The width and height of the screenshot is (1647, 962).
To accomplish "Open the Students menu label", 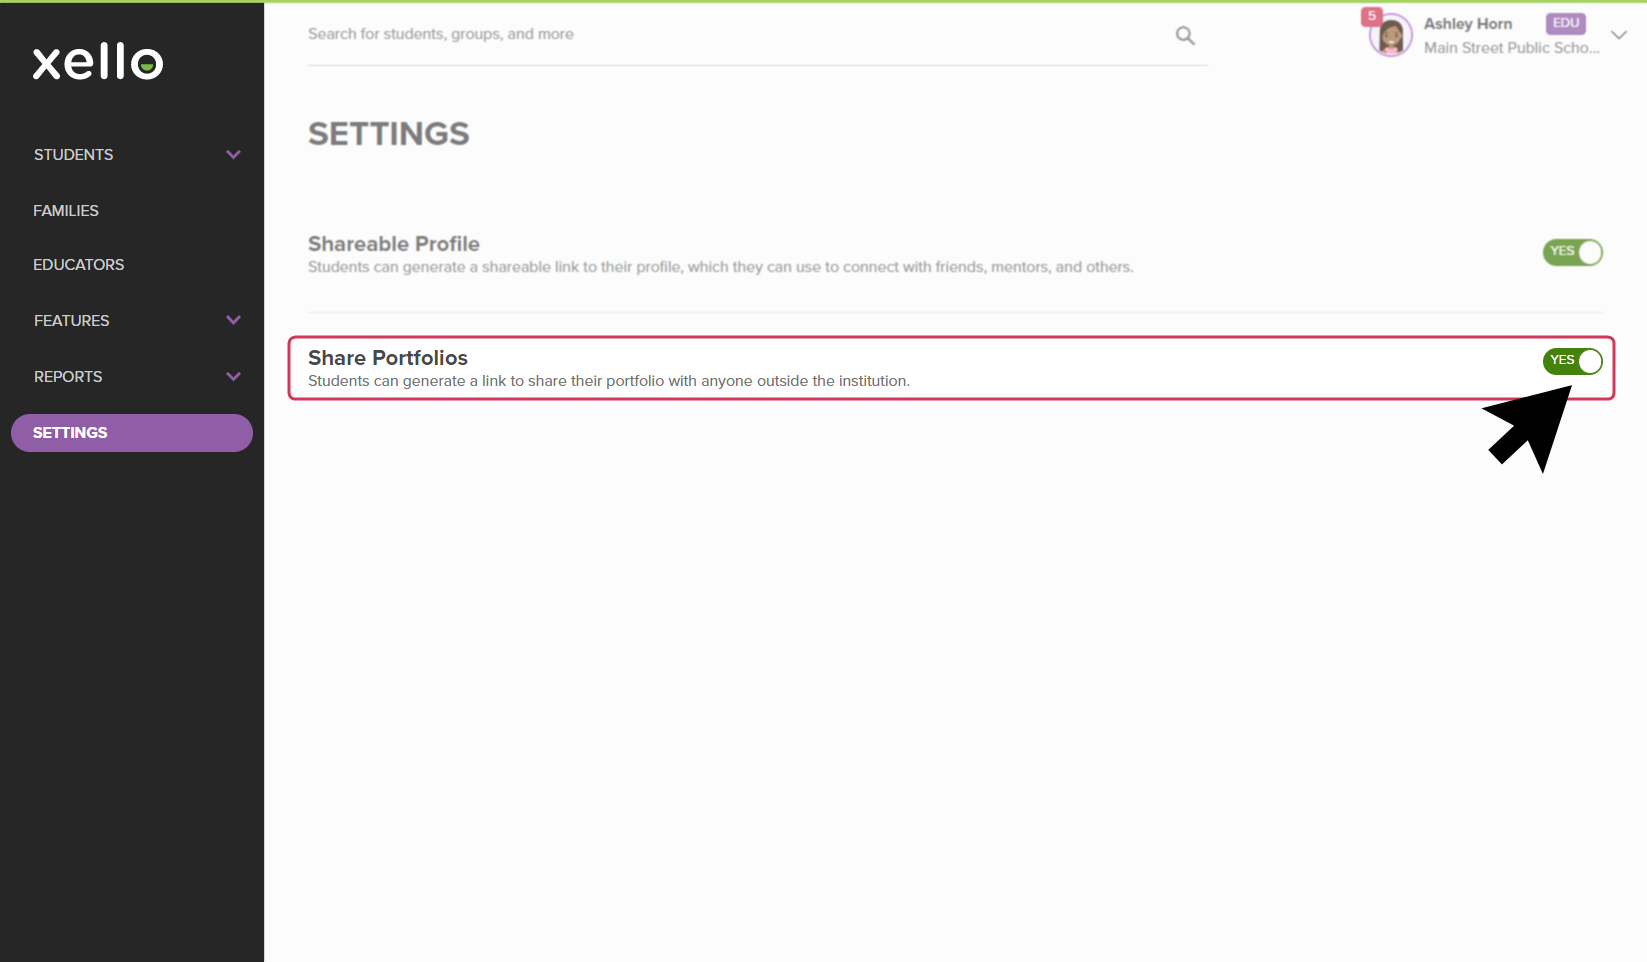I will [74, 155].
